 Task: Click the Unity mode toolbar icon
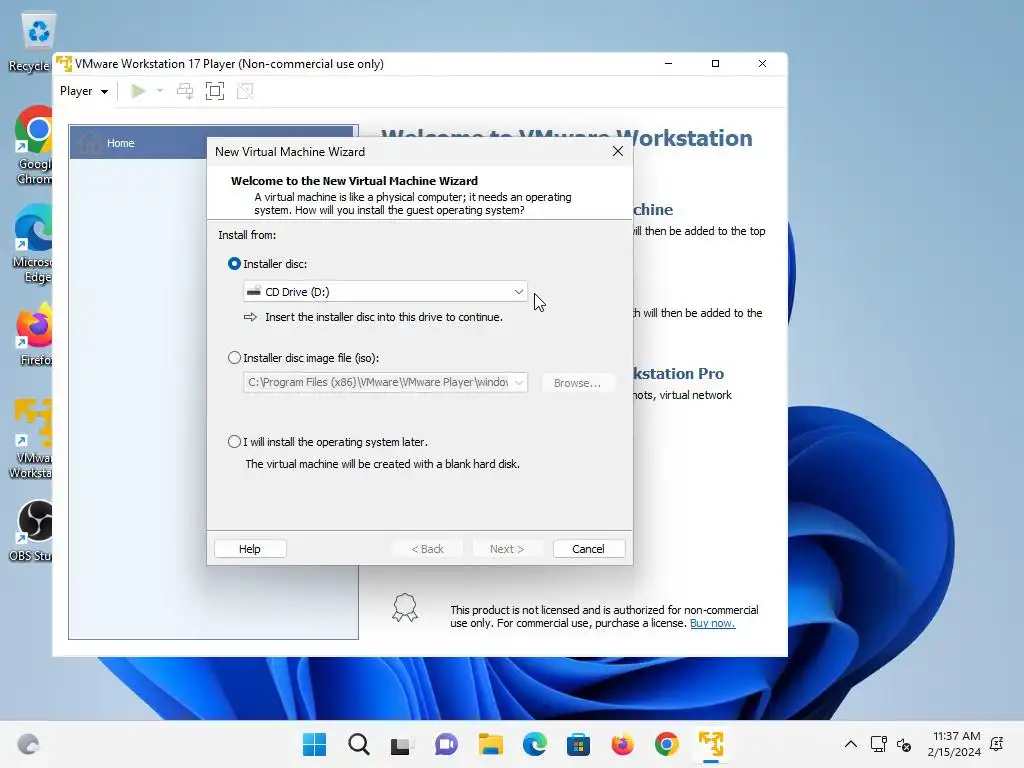pyautogui.click(x=245, y=91)
